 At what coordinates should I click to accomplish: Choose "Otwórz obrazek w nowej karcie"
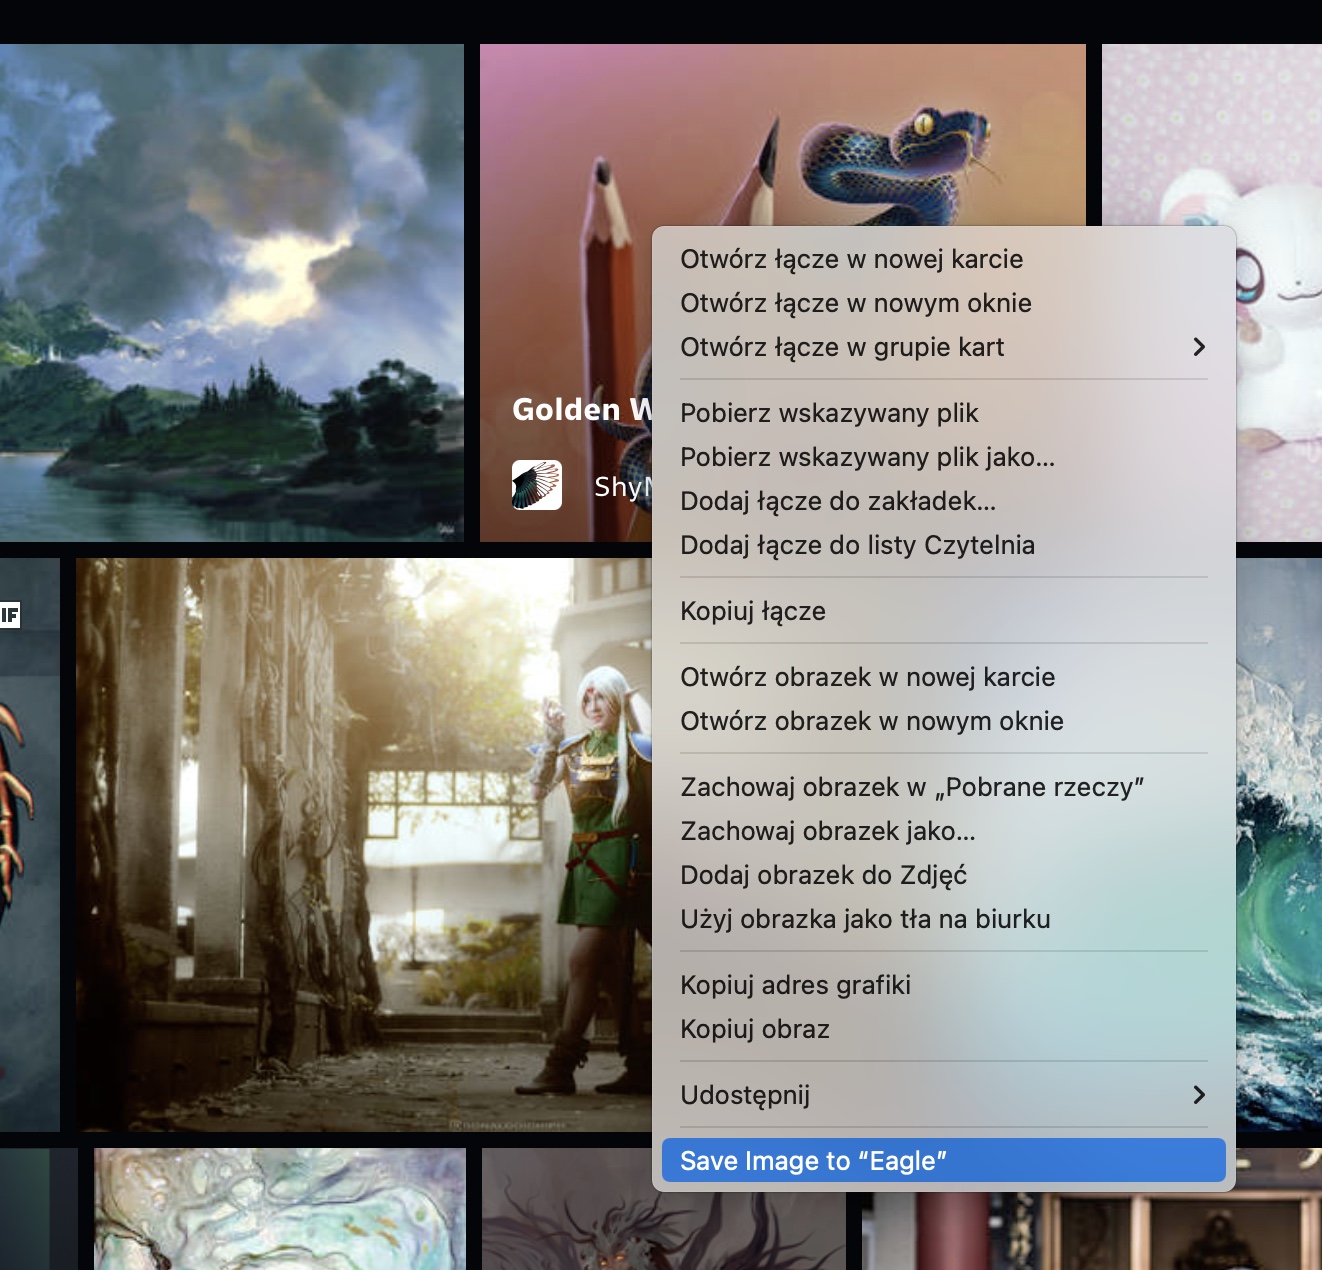[x=943, y=677]
